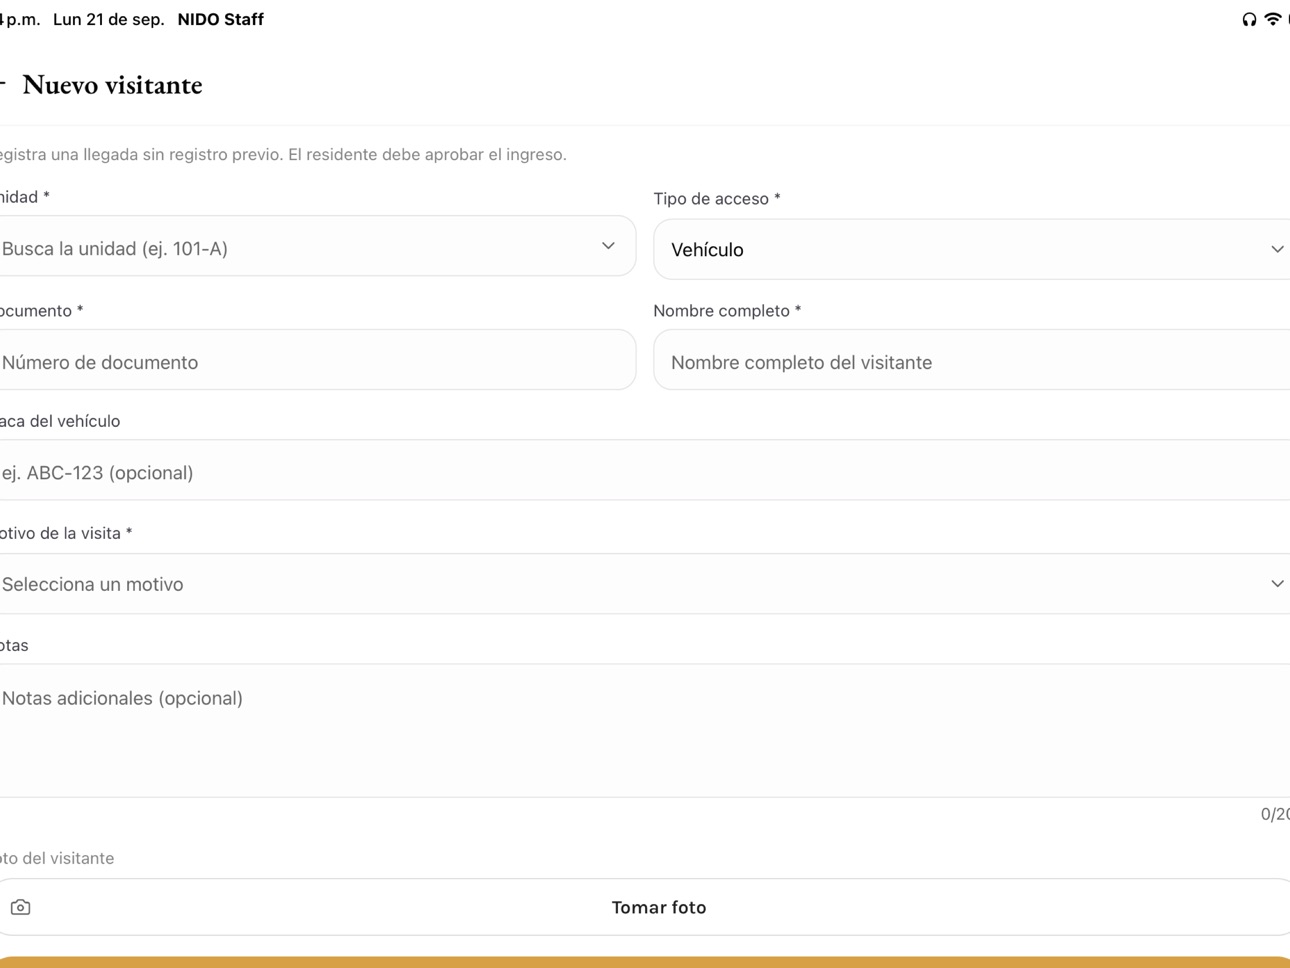Click the camera icon in the photo button

pos(20,907)
